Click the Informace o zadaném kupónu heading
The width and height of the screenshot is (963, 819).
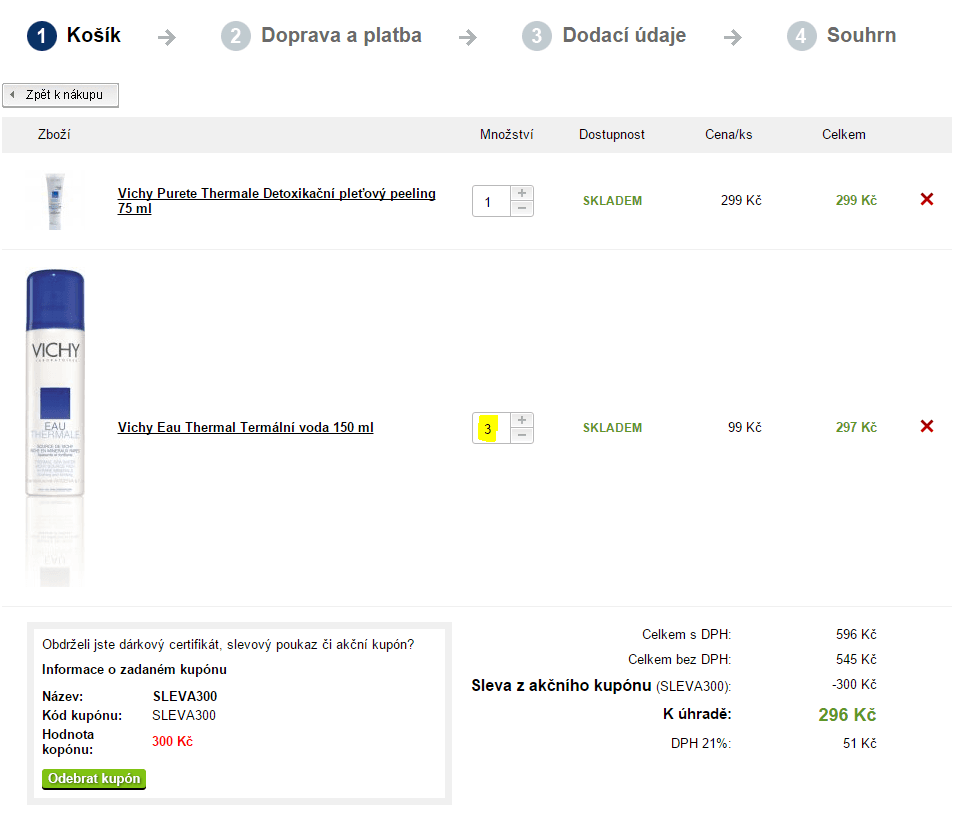click(x=135, y=669)
